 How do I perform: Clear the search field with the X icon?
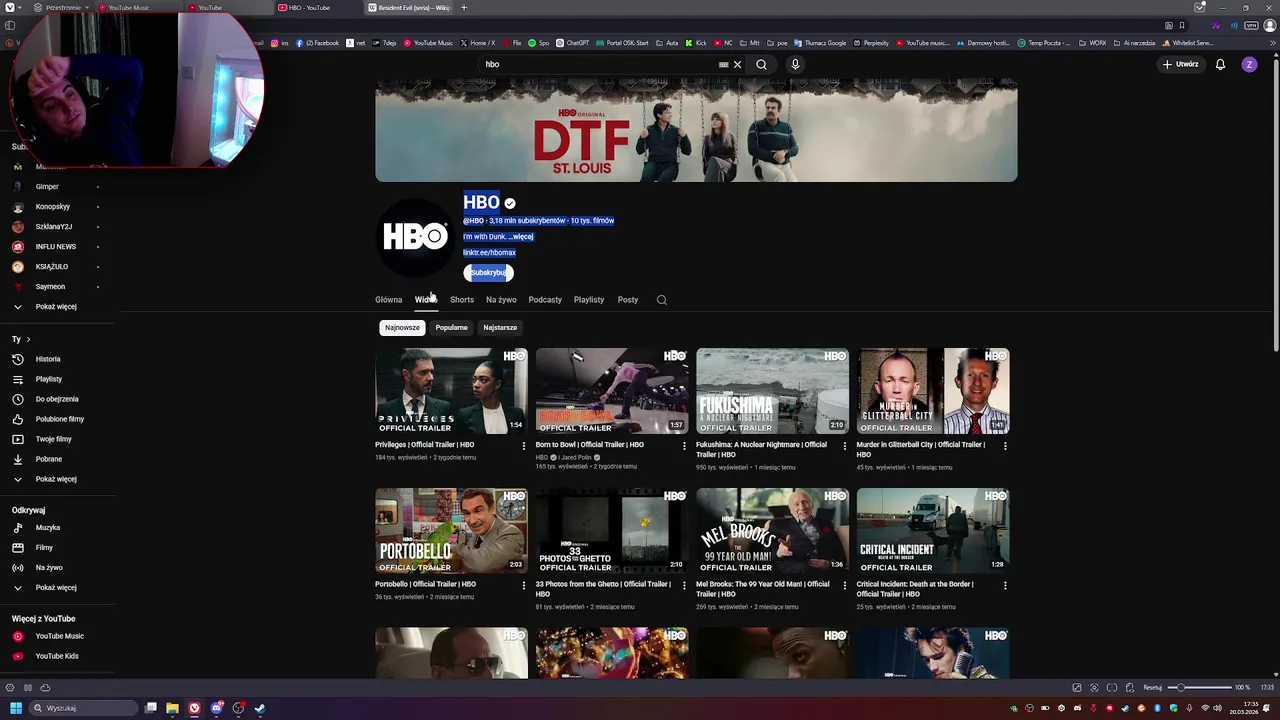point(737,64)
